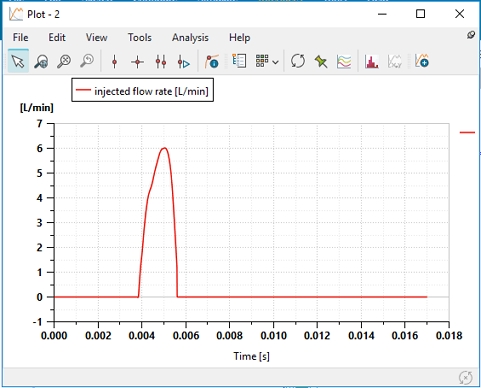Screen dimensions: 481x388
Task: Click the add plot icon with plus
Action: (x=422, y=61)
